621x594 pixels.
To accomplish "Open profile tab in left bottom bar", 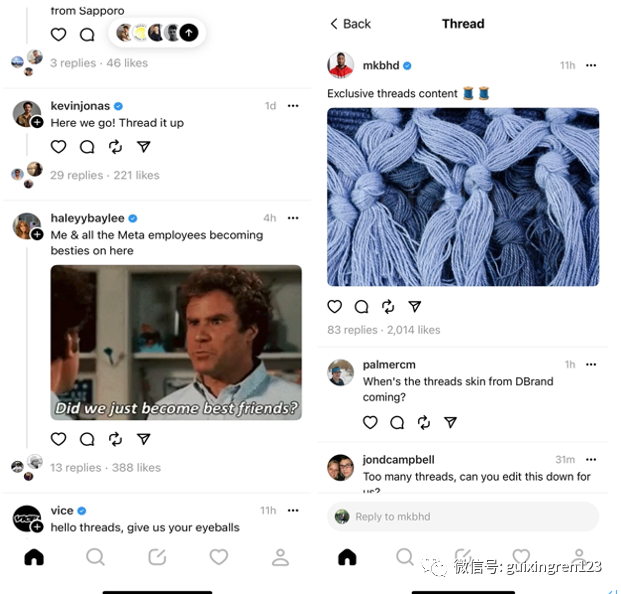I will click(280, 557).
